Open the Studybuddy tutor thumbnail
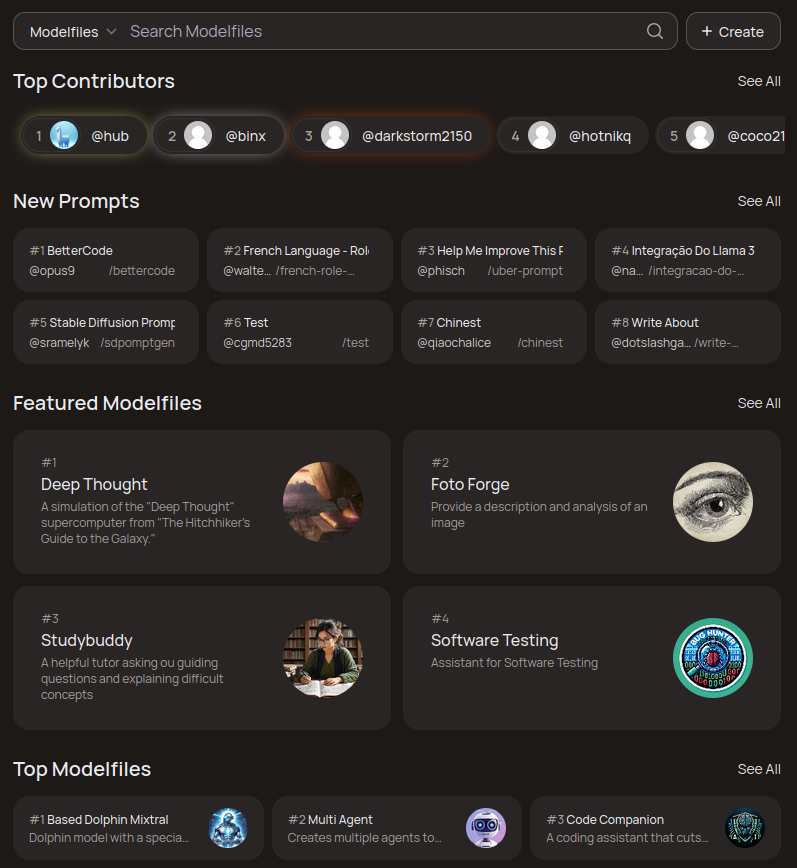This screenshot has height=868, width=797. [323, 658]
